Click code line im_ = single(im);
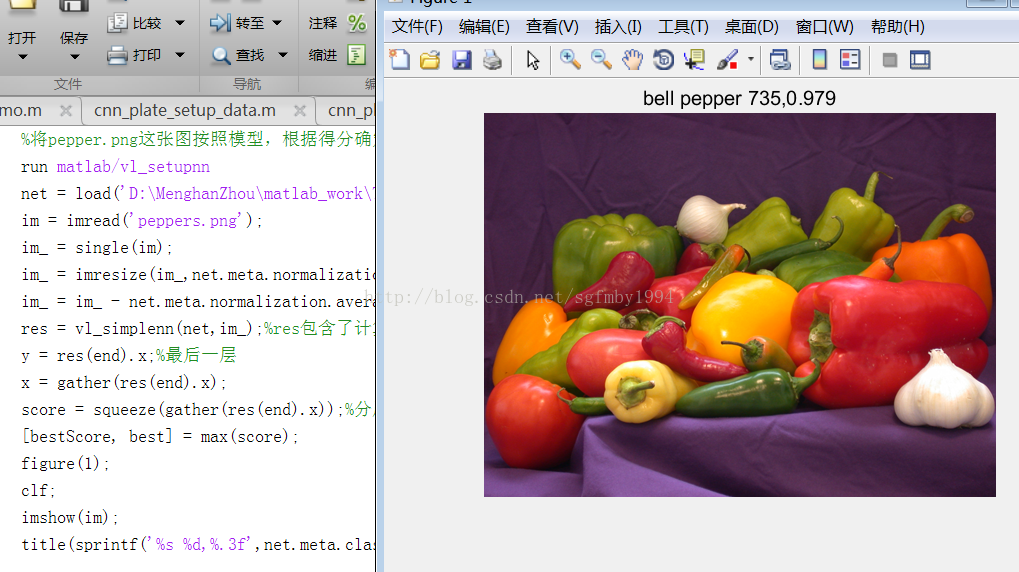1019x572 pixels. 97,248
